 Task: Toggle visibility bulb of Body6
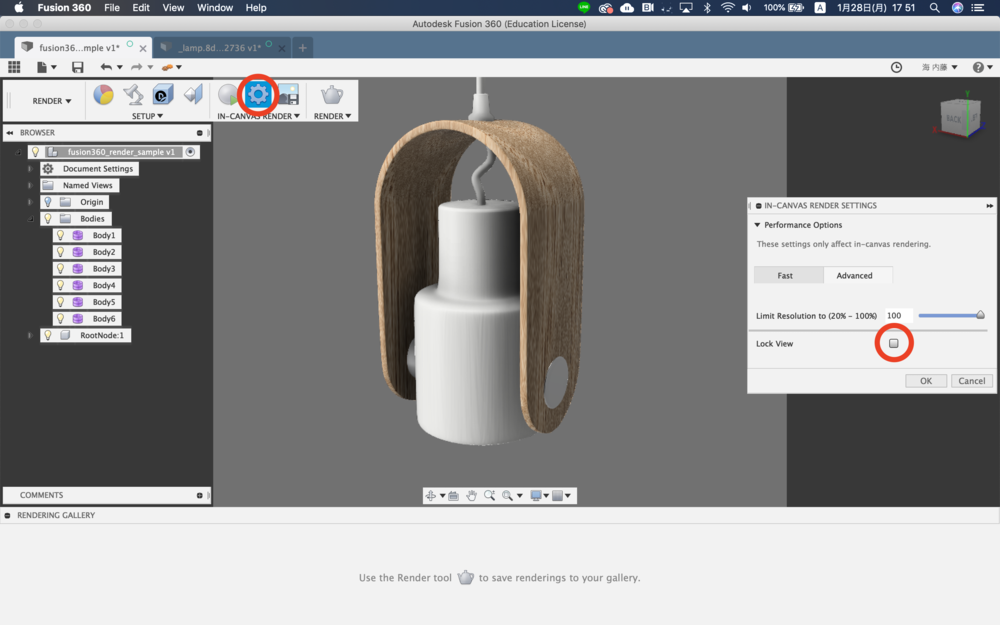coord(61,318)
